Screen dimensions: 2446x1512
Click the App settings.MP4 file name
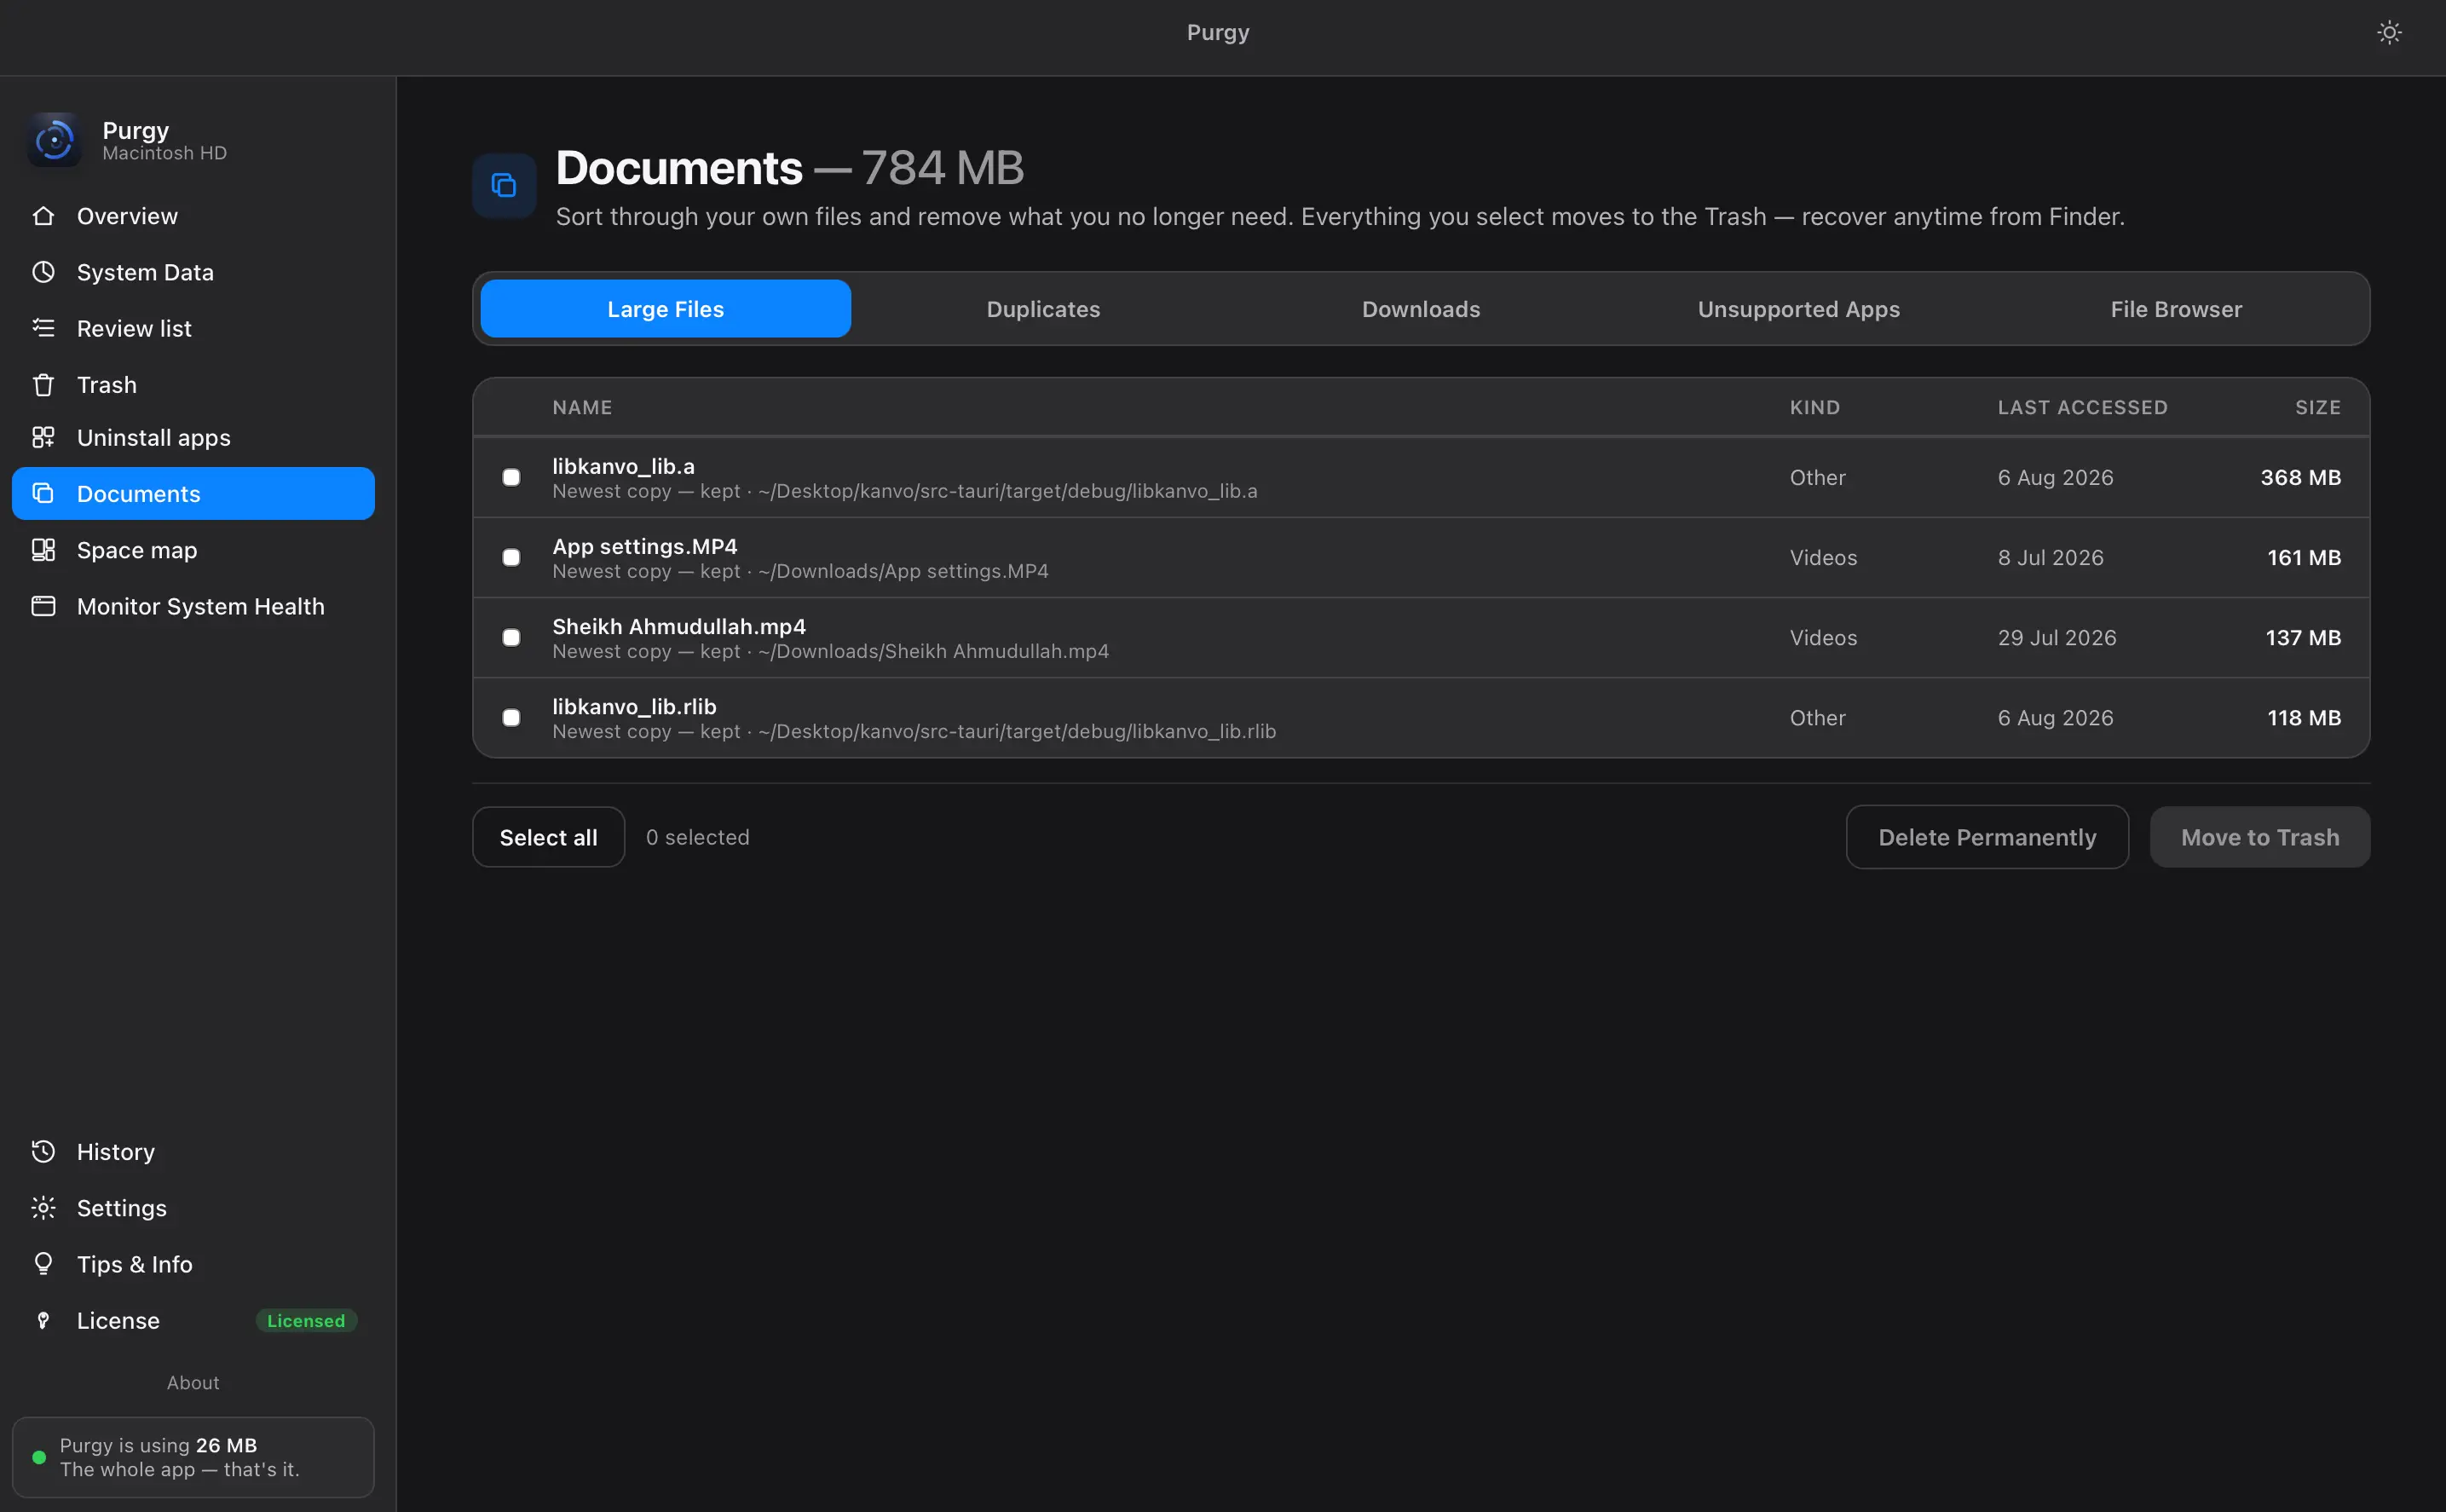(644, 546)
